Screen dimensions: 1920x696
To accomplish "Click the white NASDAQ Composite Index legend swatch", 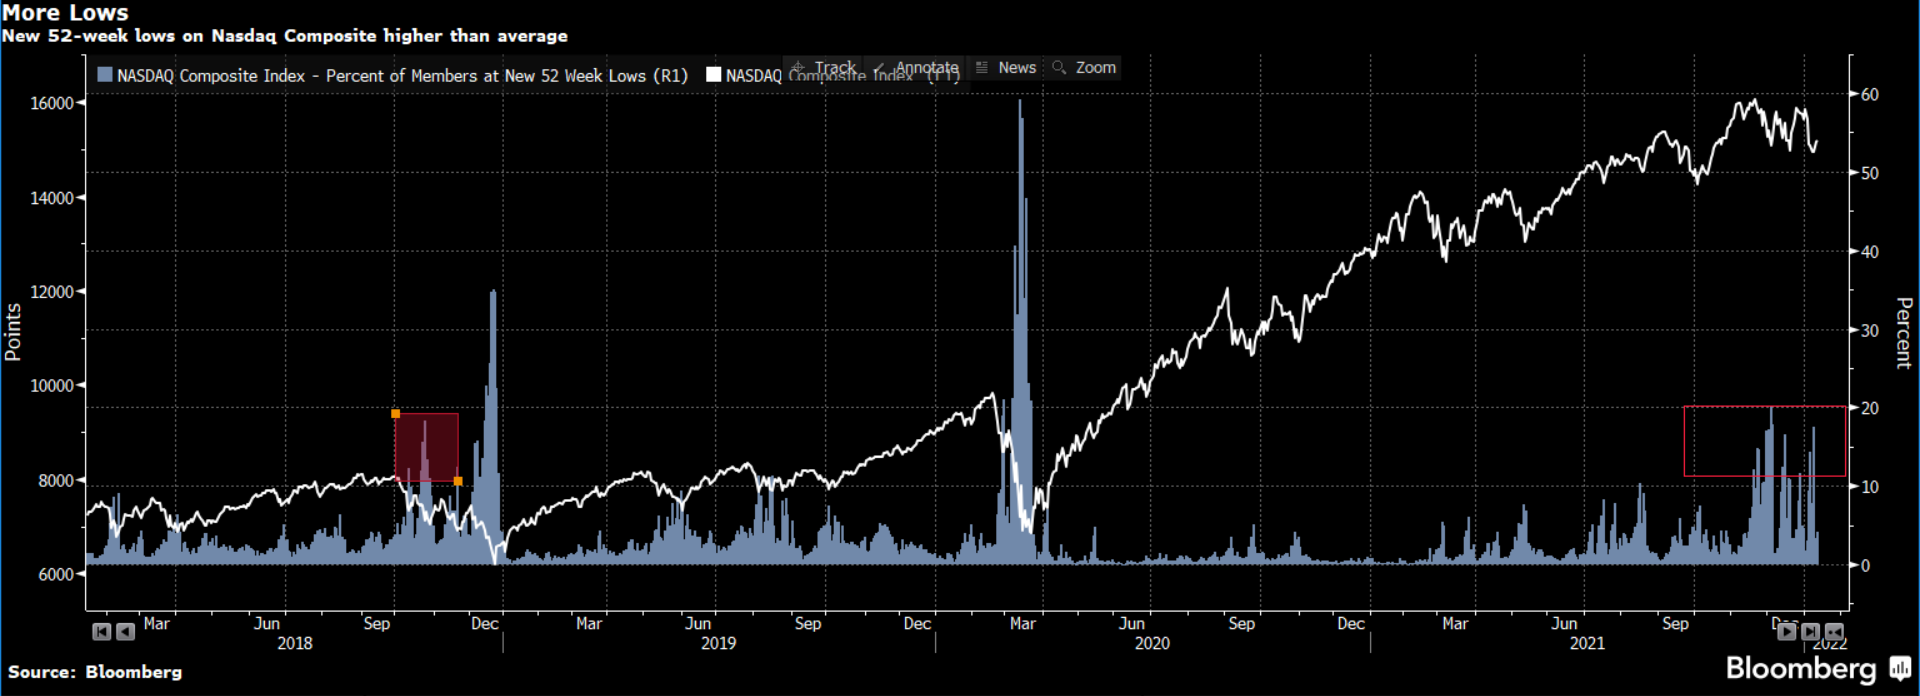I will 713,75.
